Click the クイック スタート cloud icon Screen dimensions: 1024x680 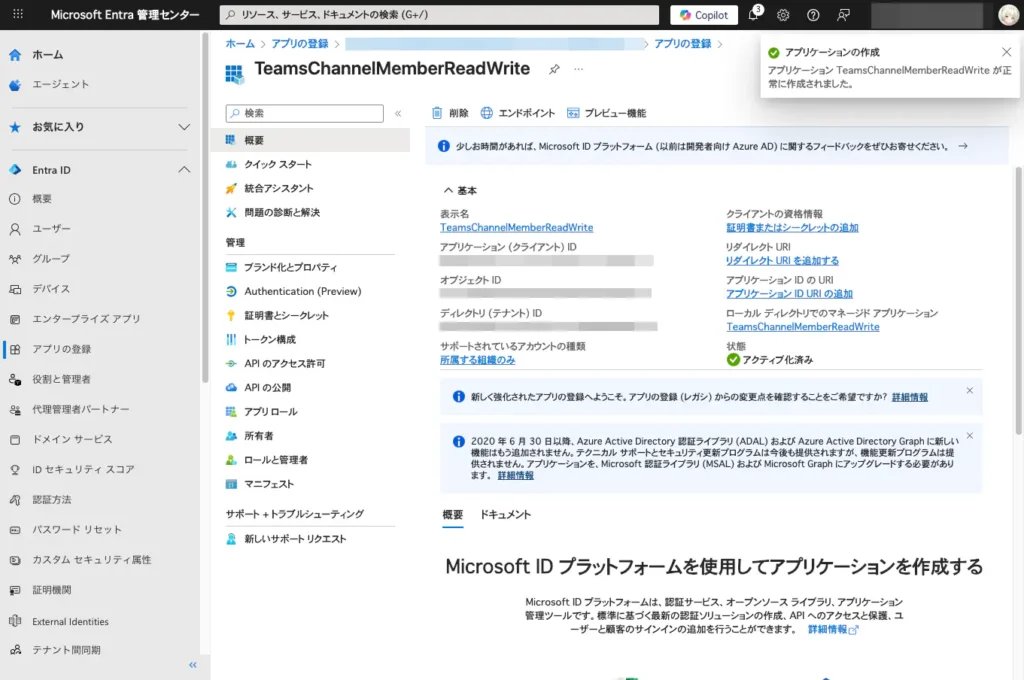(x=231, y=165)
